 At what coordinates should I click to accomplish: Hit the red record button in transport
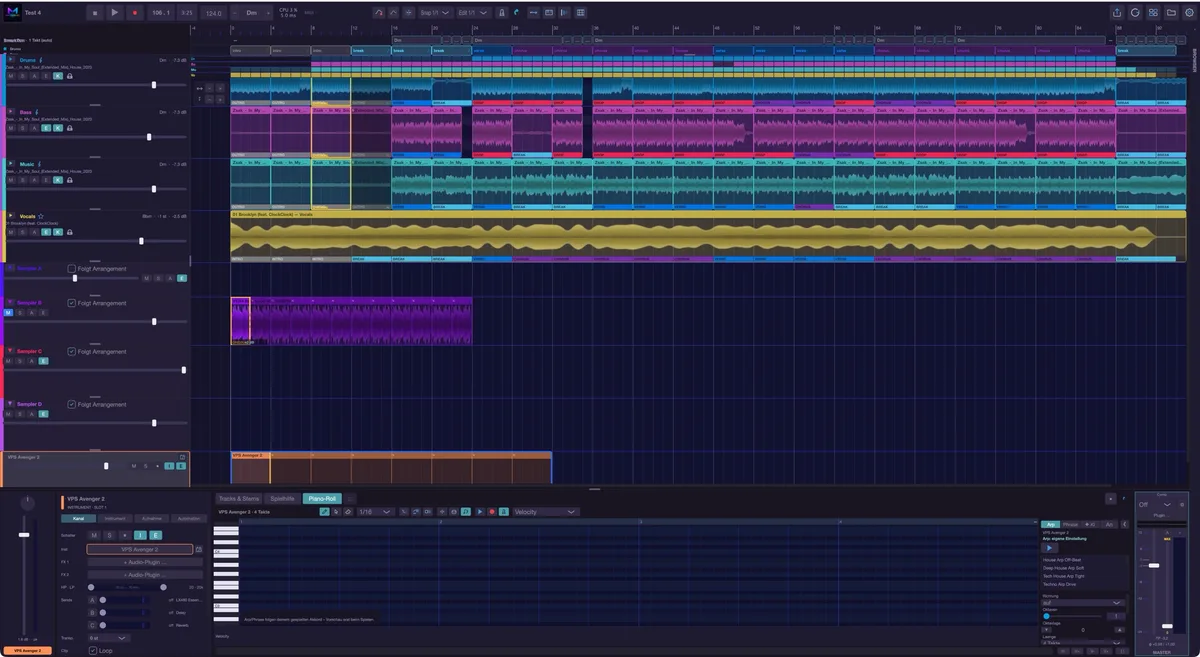(134, 12)
